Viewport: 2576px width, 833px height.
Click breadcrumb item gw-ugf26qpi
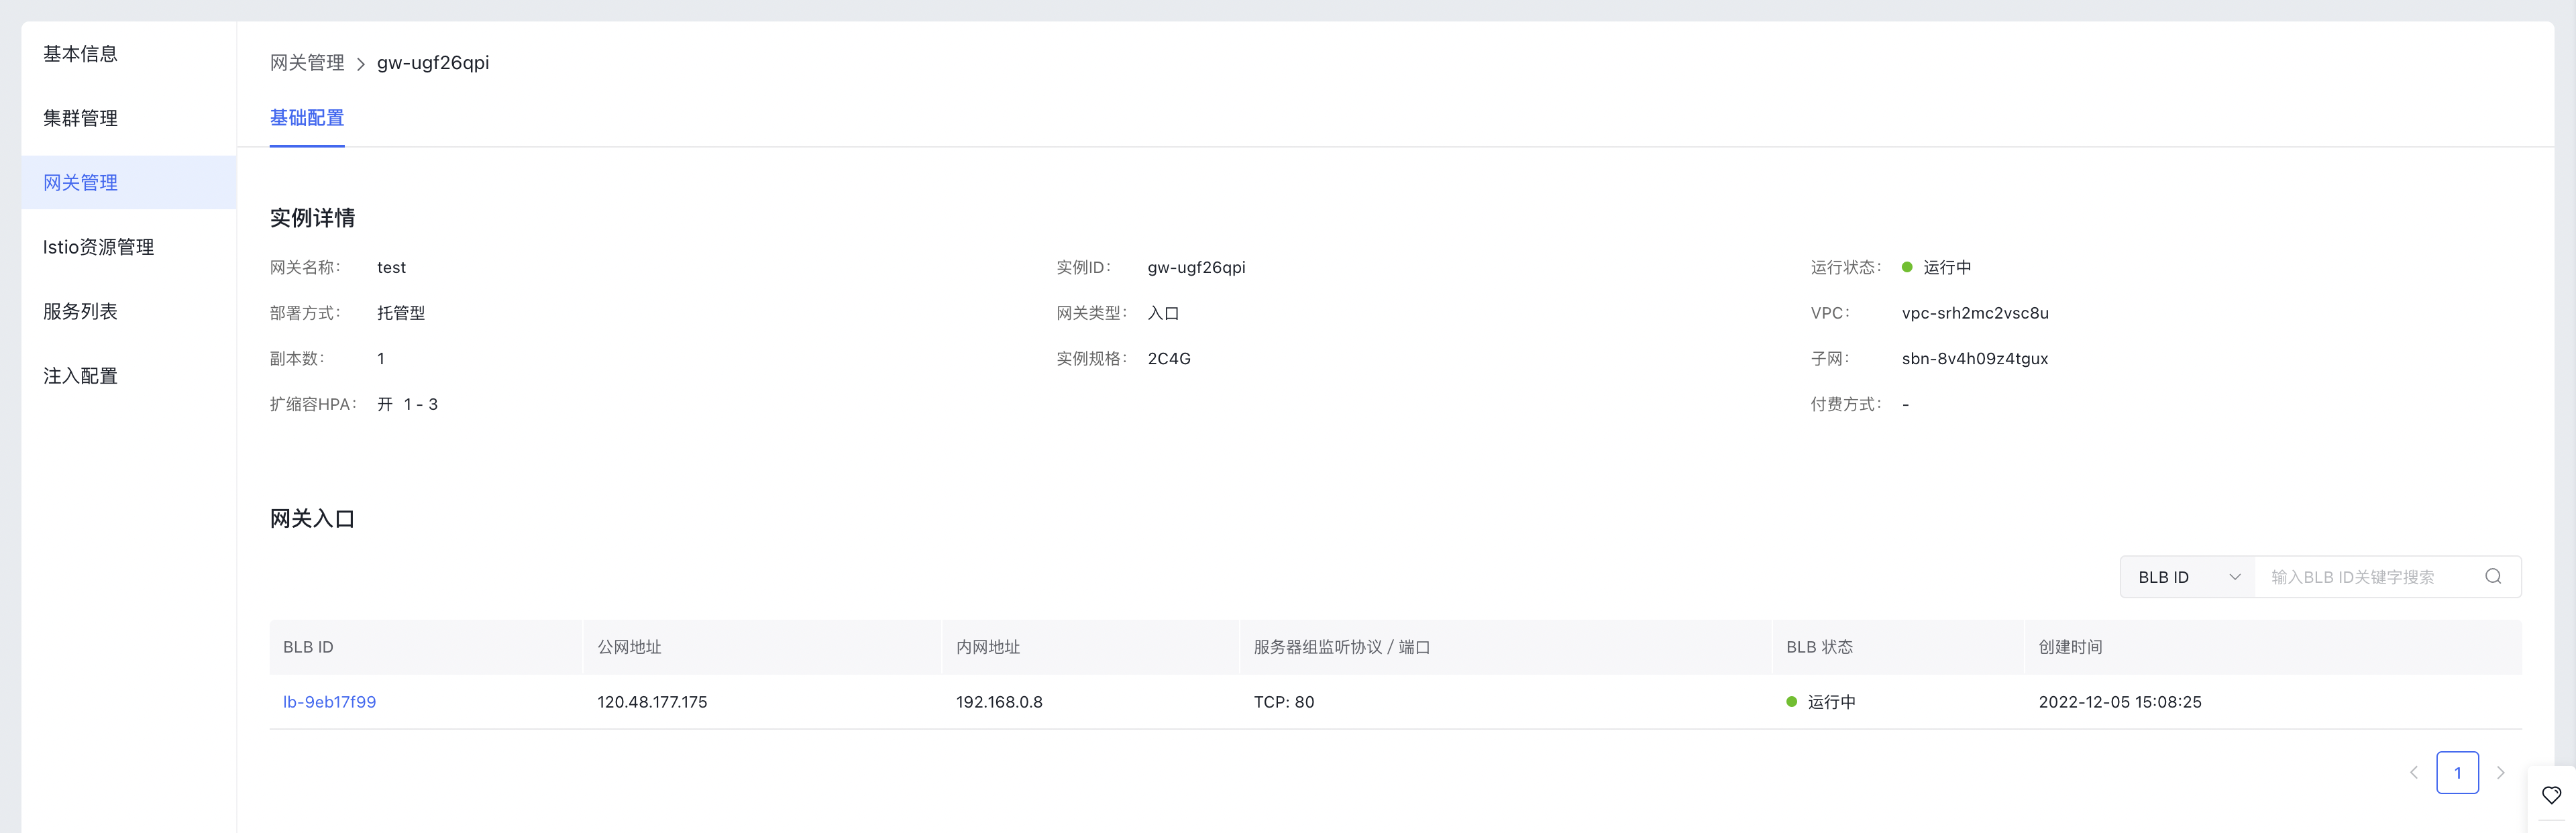(433, 63)
